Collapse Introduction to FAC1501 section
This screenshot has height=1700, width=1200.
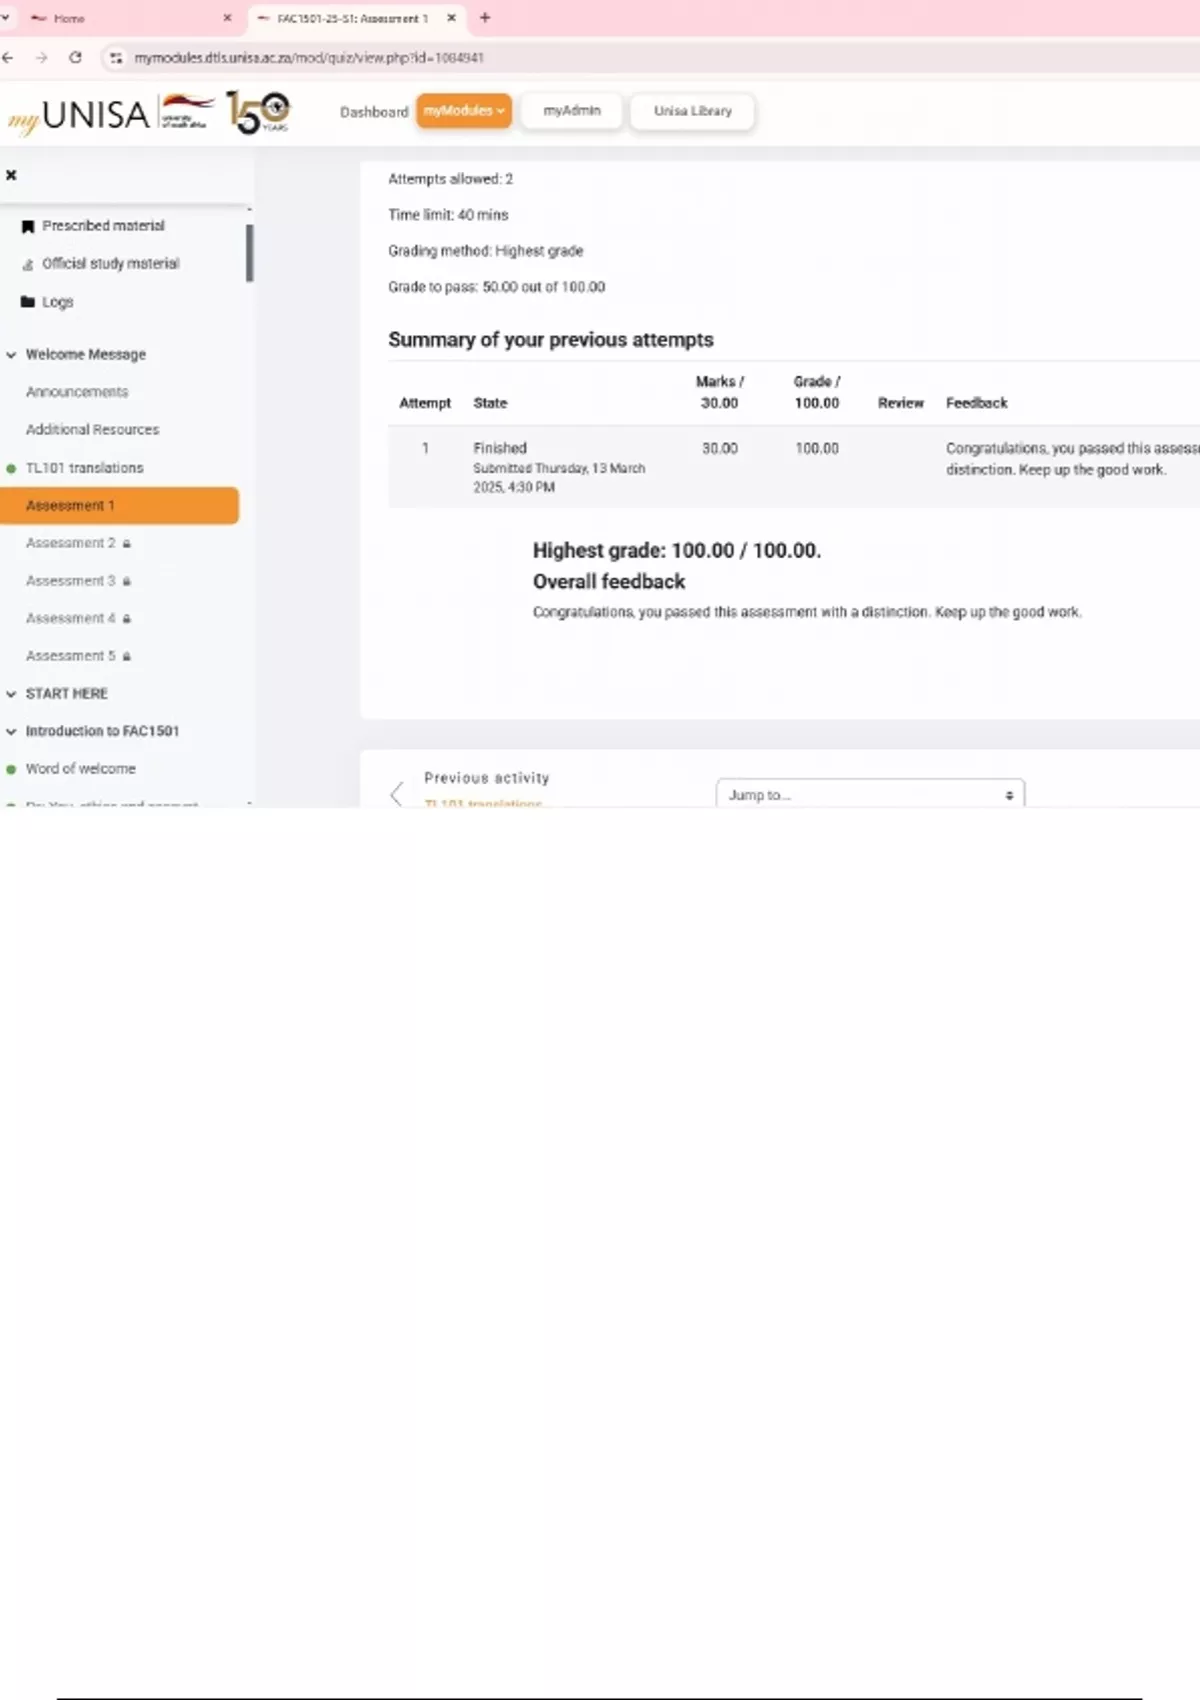point(12,732)
